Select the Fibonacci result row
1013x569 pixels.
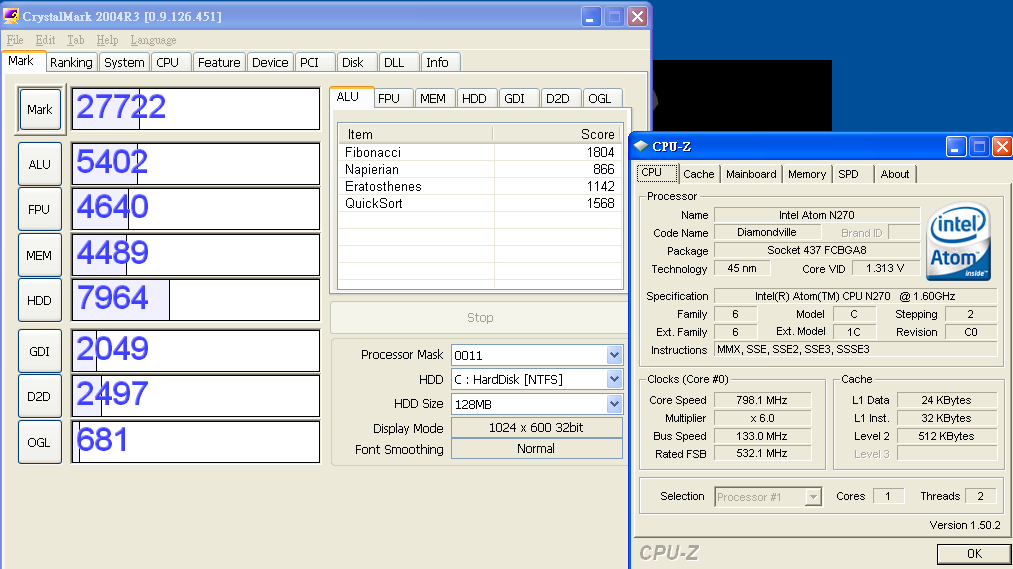point(480,152)
